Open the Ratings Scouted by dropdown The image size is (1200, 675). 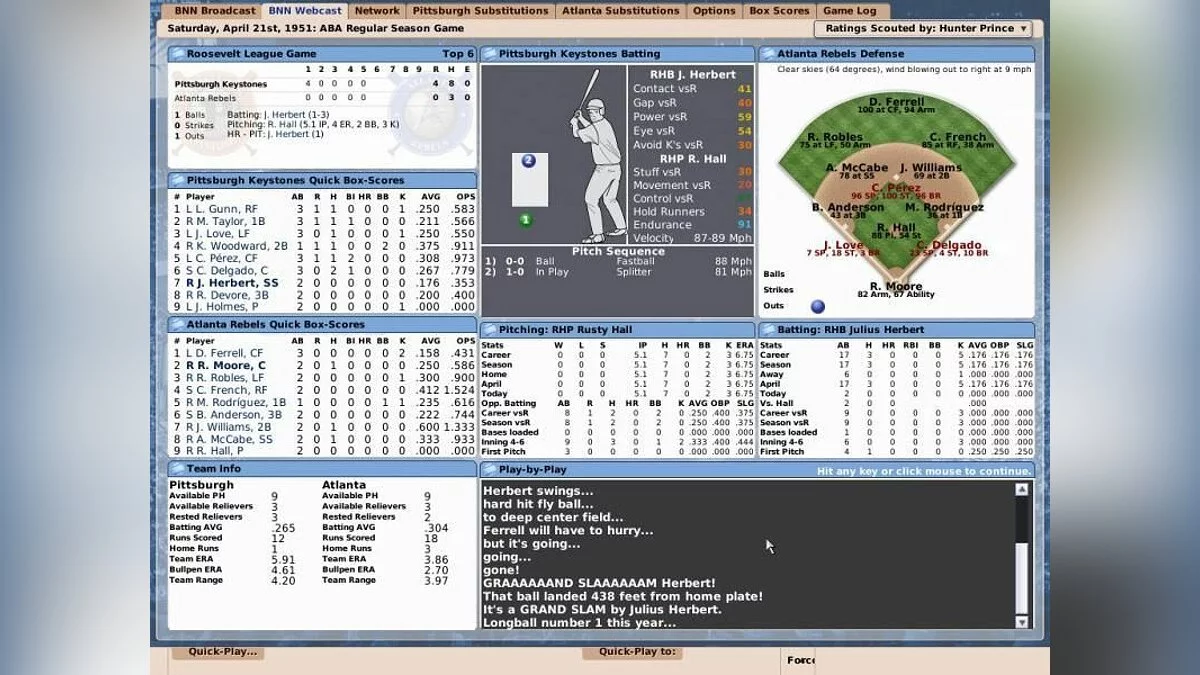pyautogui.click(x=923, y=28)
